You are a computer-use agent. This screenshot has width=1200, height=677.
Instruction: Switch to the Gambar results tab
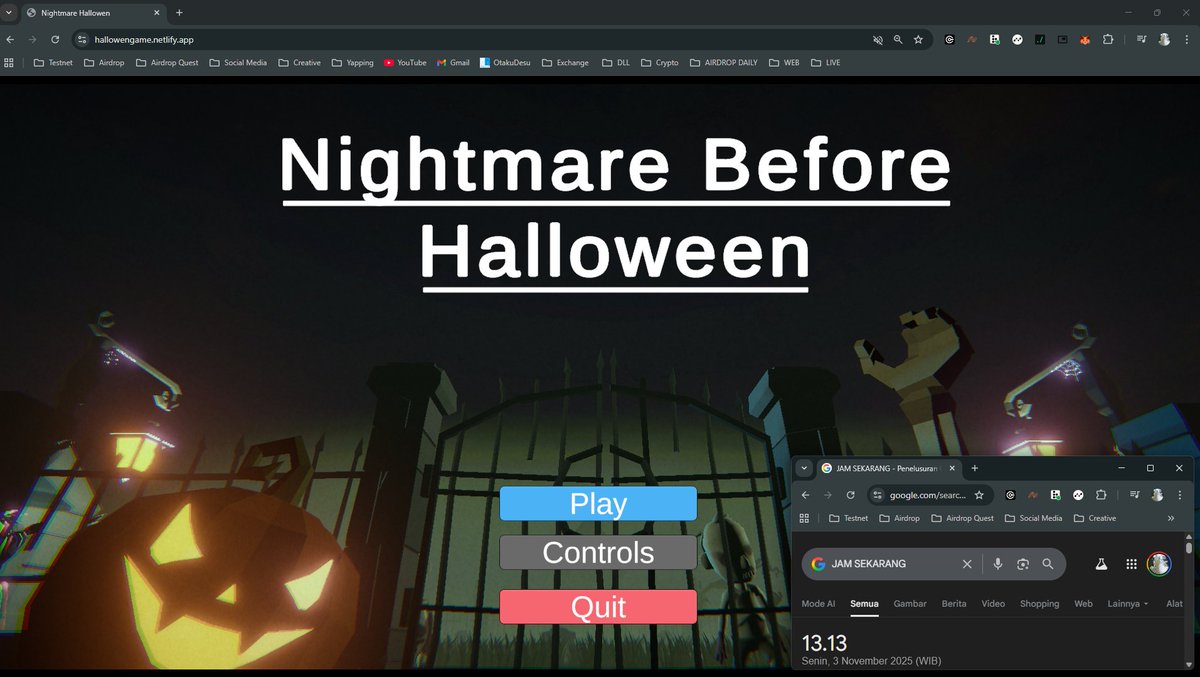coord(910,604)
